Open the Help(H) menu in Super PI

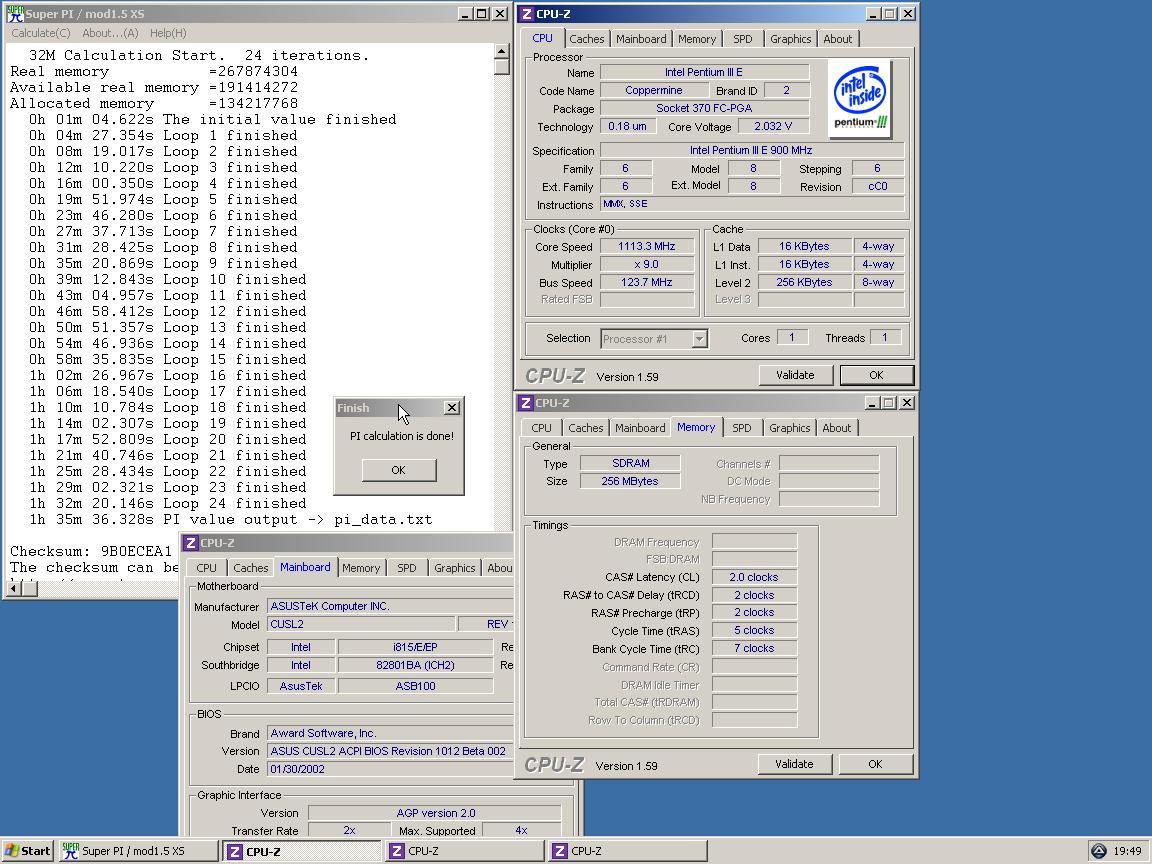168,33
